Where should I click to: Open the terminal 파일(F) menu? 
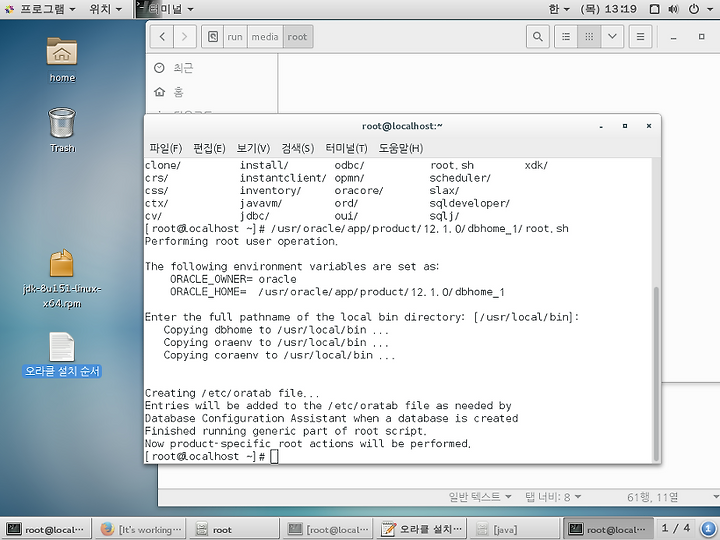pos(166,148)
